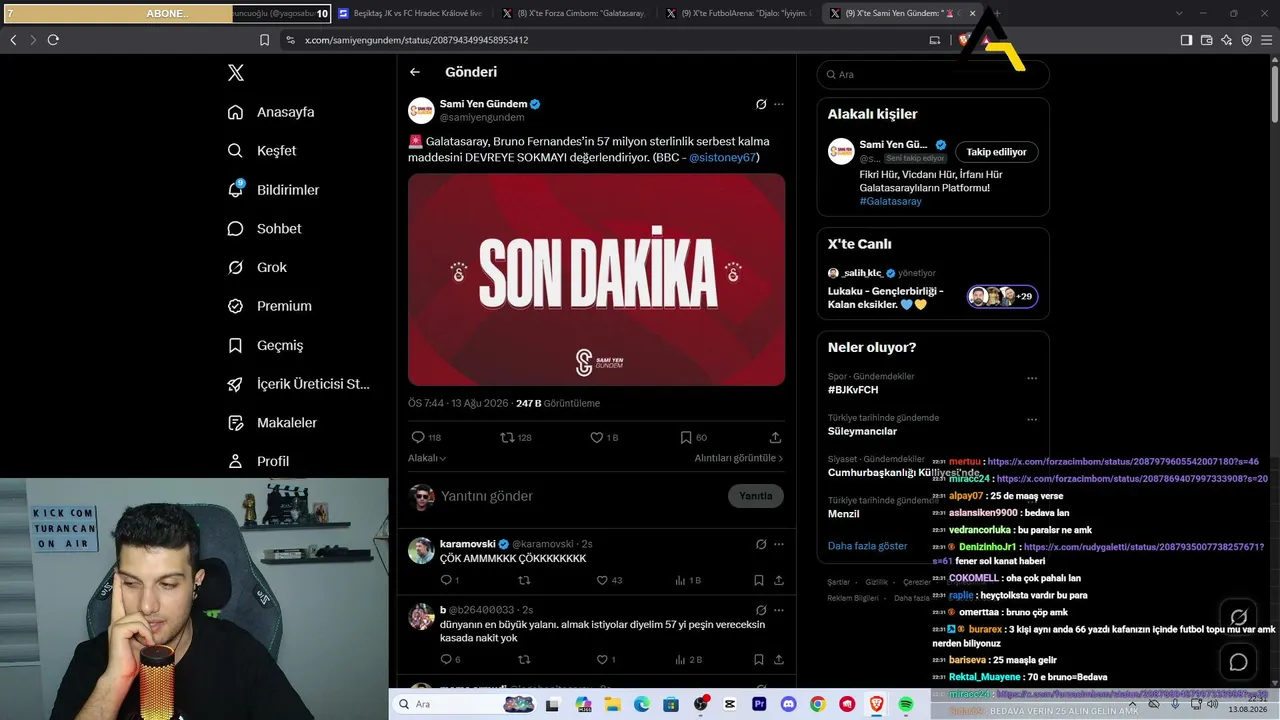This screenshot has width=1280, height=720.
Task: Go to X home via the X logo
Action: pyautogui.click(x=236, y=73)
